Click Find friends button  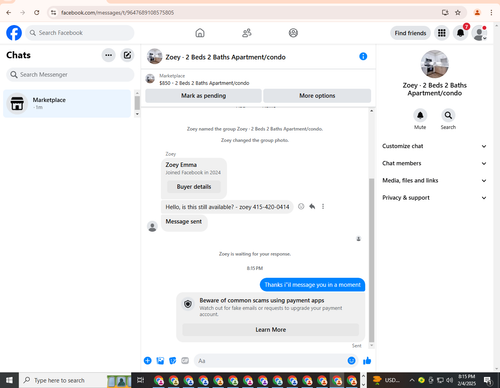(410, 33)
